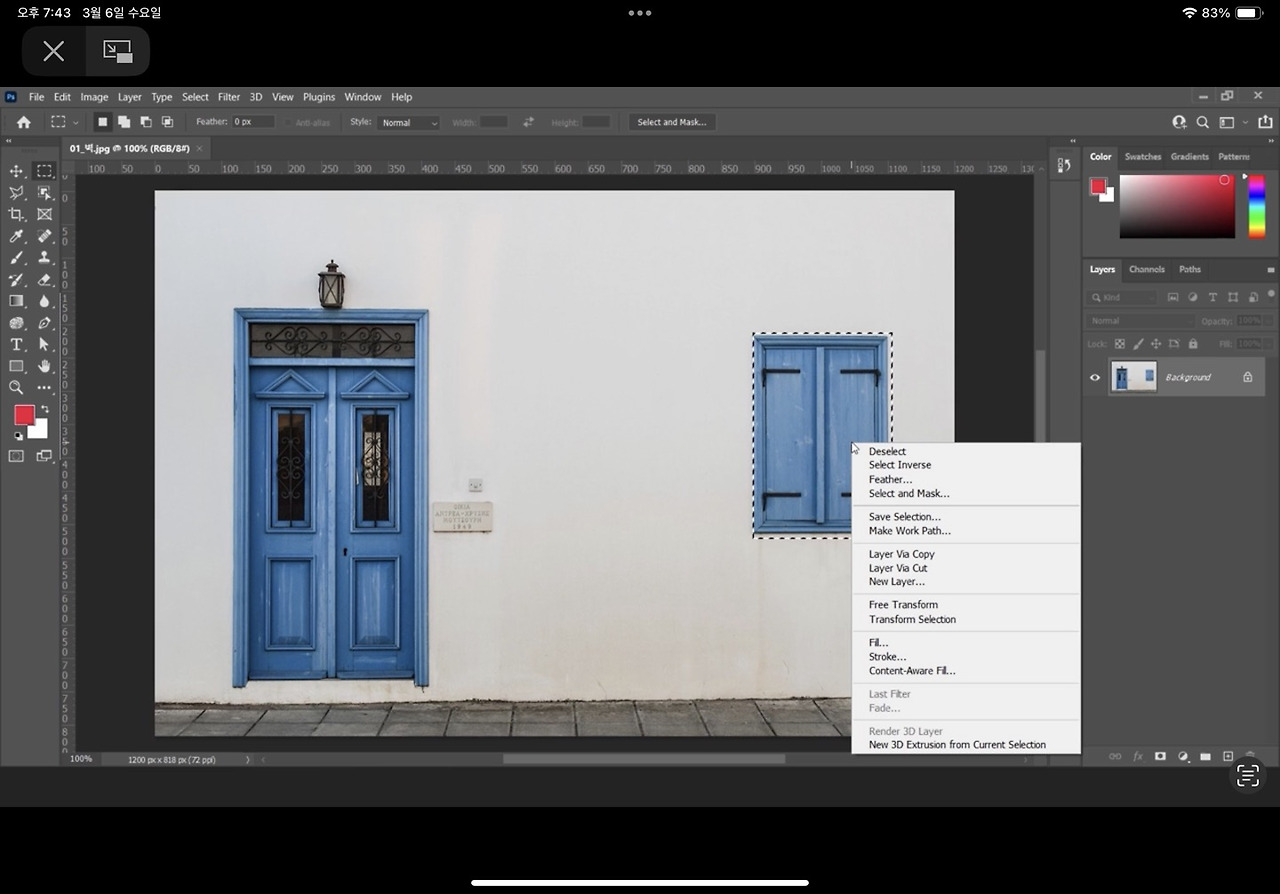Select the Clone Stamp tool
The height and width of the screenshot is (894, 1280).
click(x=44, y=258)
